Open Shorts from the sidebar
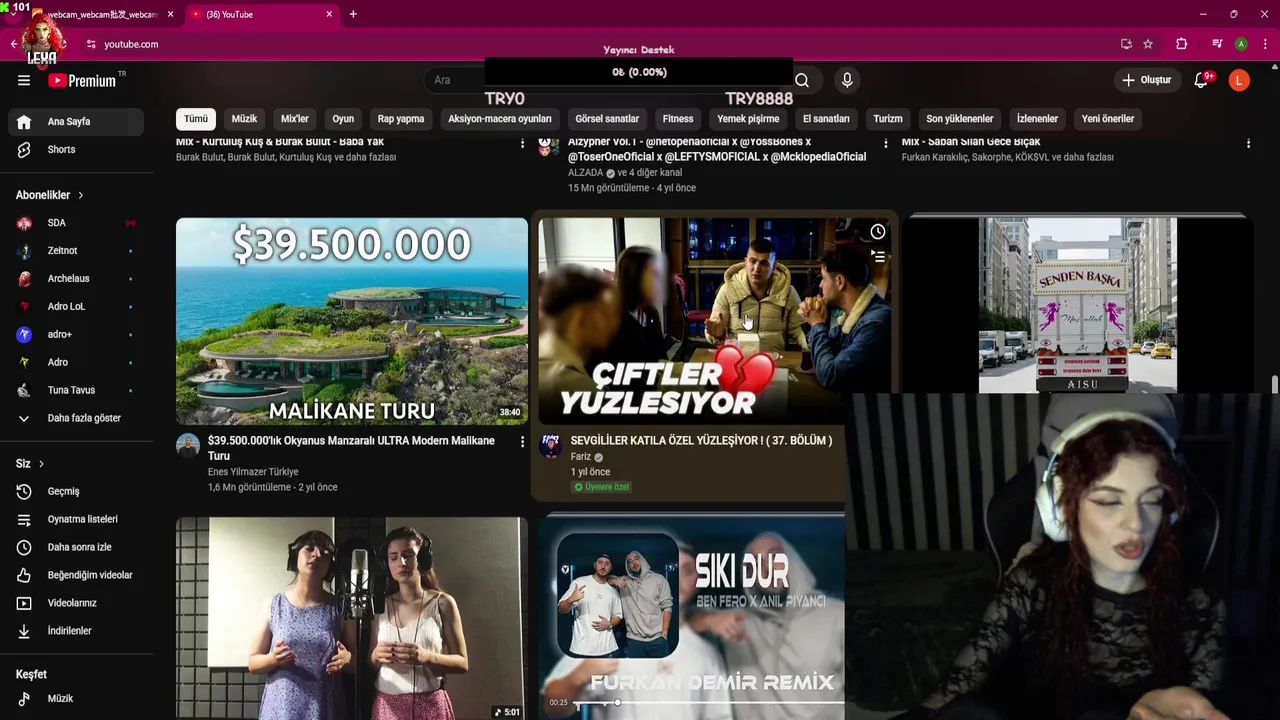This screenshot has height=720, width=1280. point(77,149)
